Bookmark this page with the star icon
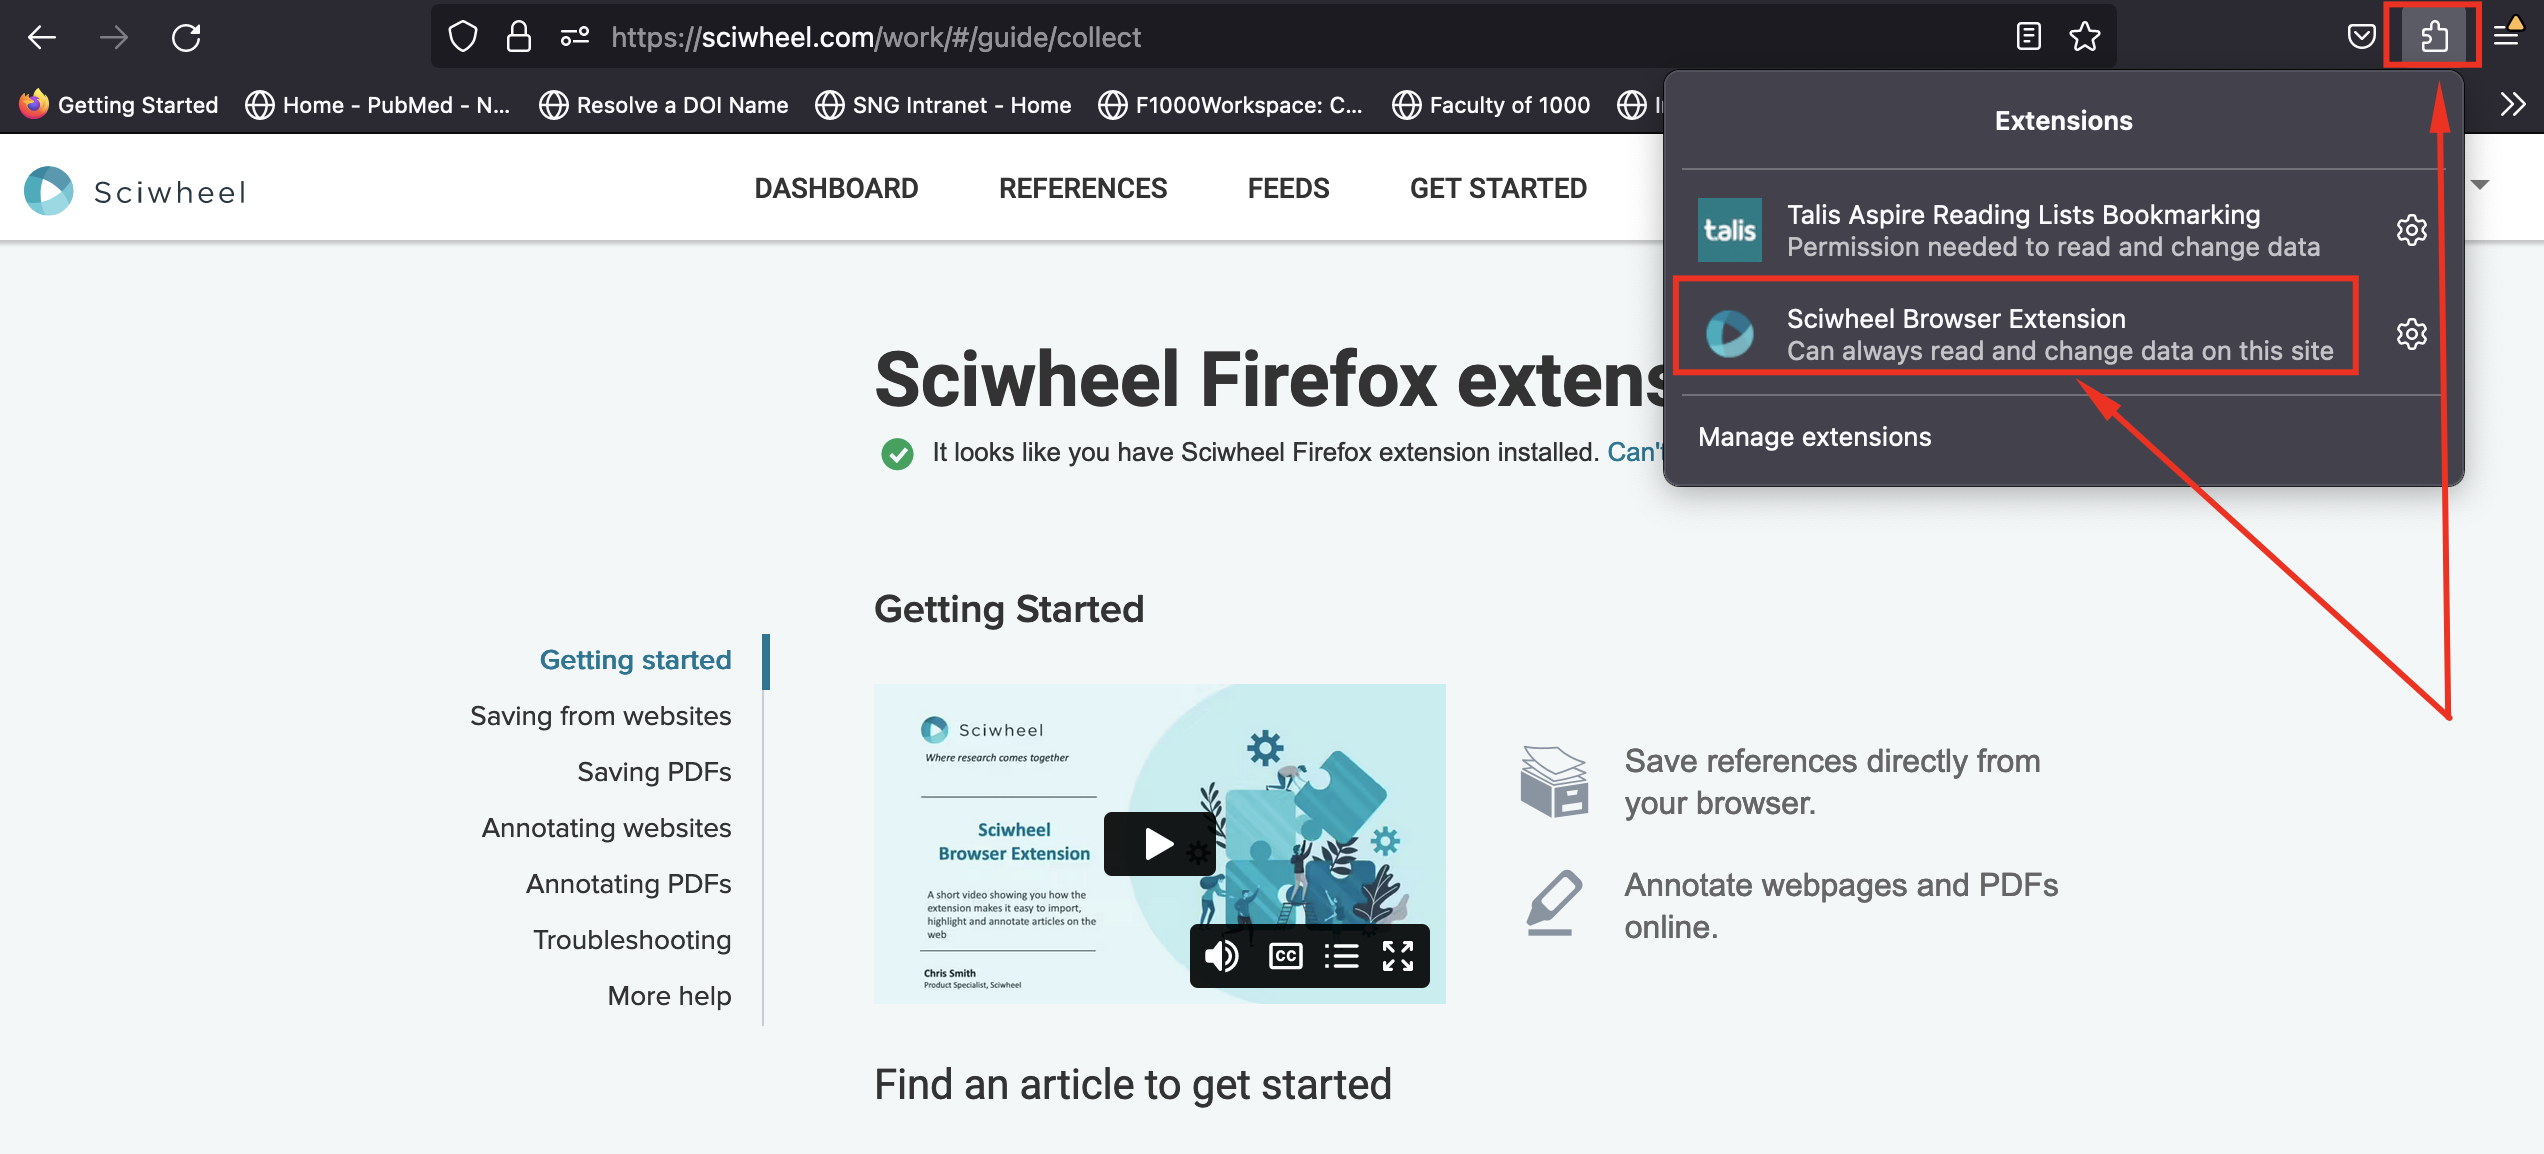 pos(2085,37)
